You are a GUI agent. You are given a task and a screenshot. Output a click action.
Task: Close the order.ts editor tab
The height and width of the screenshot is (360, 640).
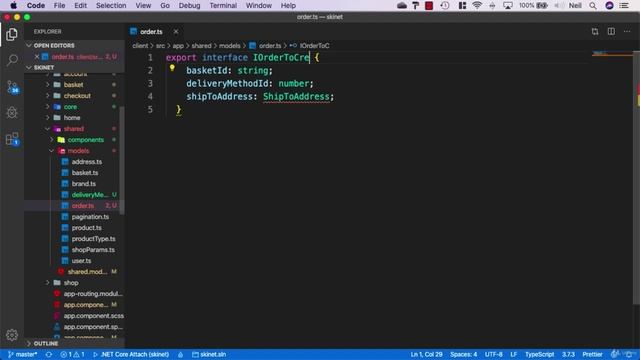(x=176, y=31)
